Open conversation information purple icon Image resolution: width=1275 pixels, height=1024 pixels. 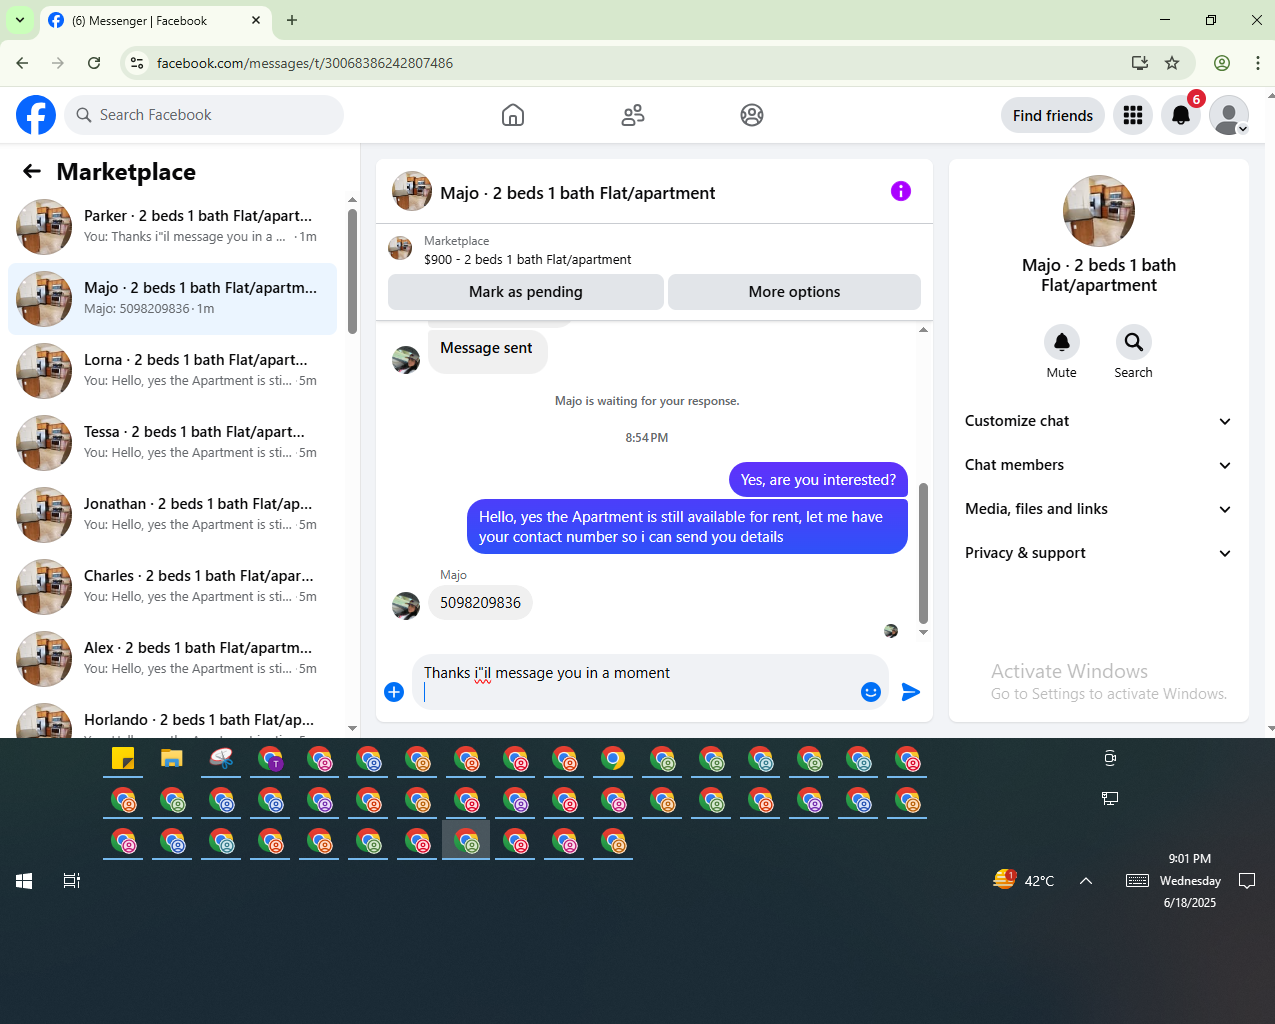point(901,191)
